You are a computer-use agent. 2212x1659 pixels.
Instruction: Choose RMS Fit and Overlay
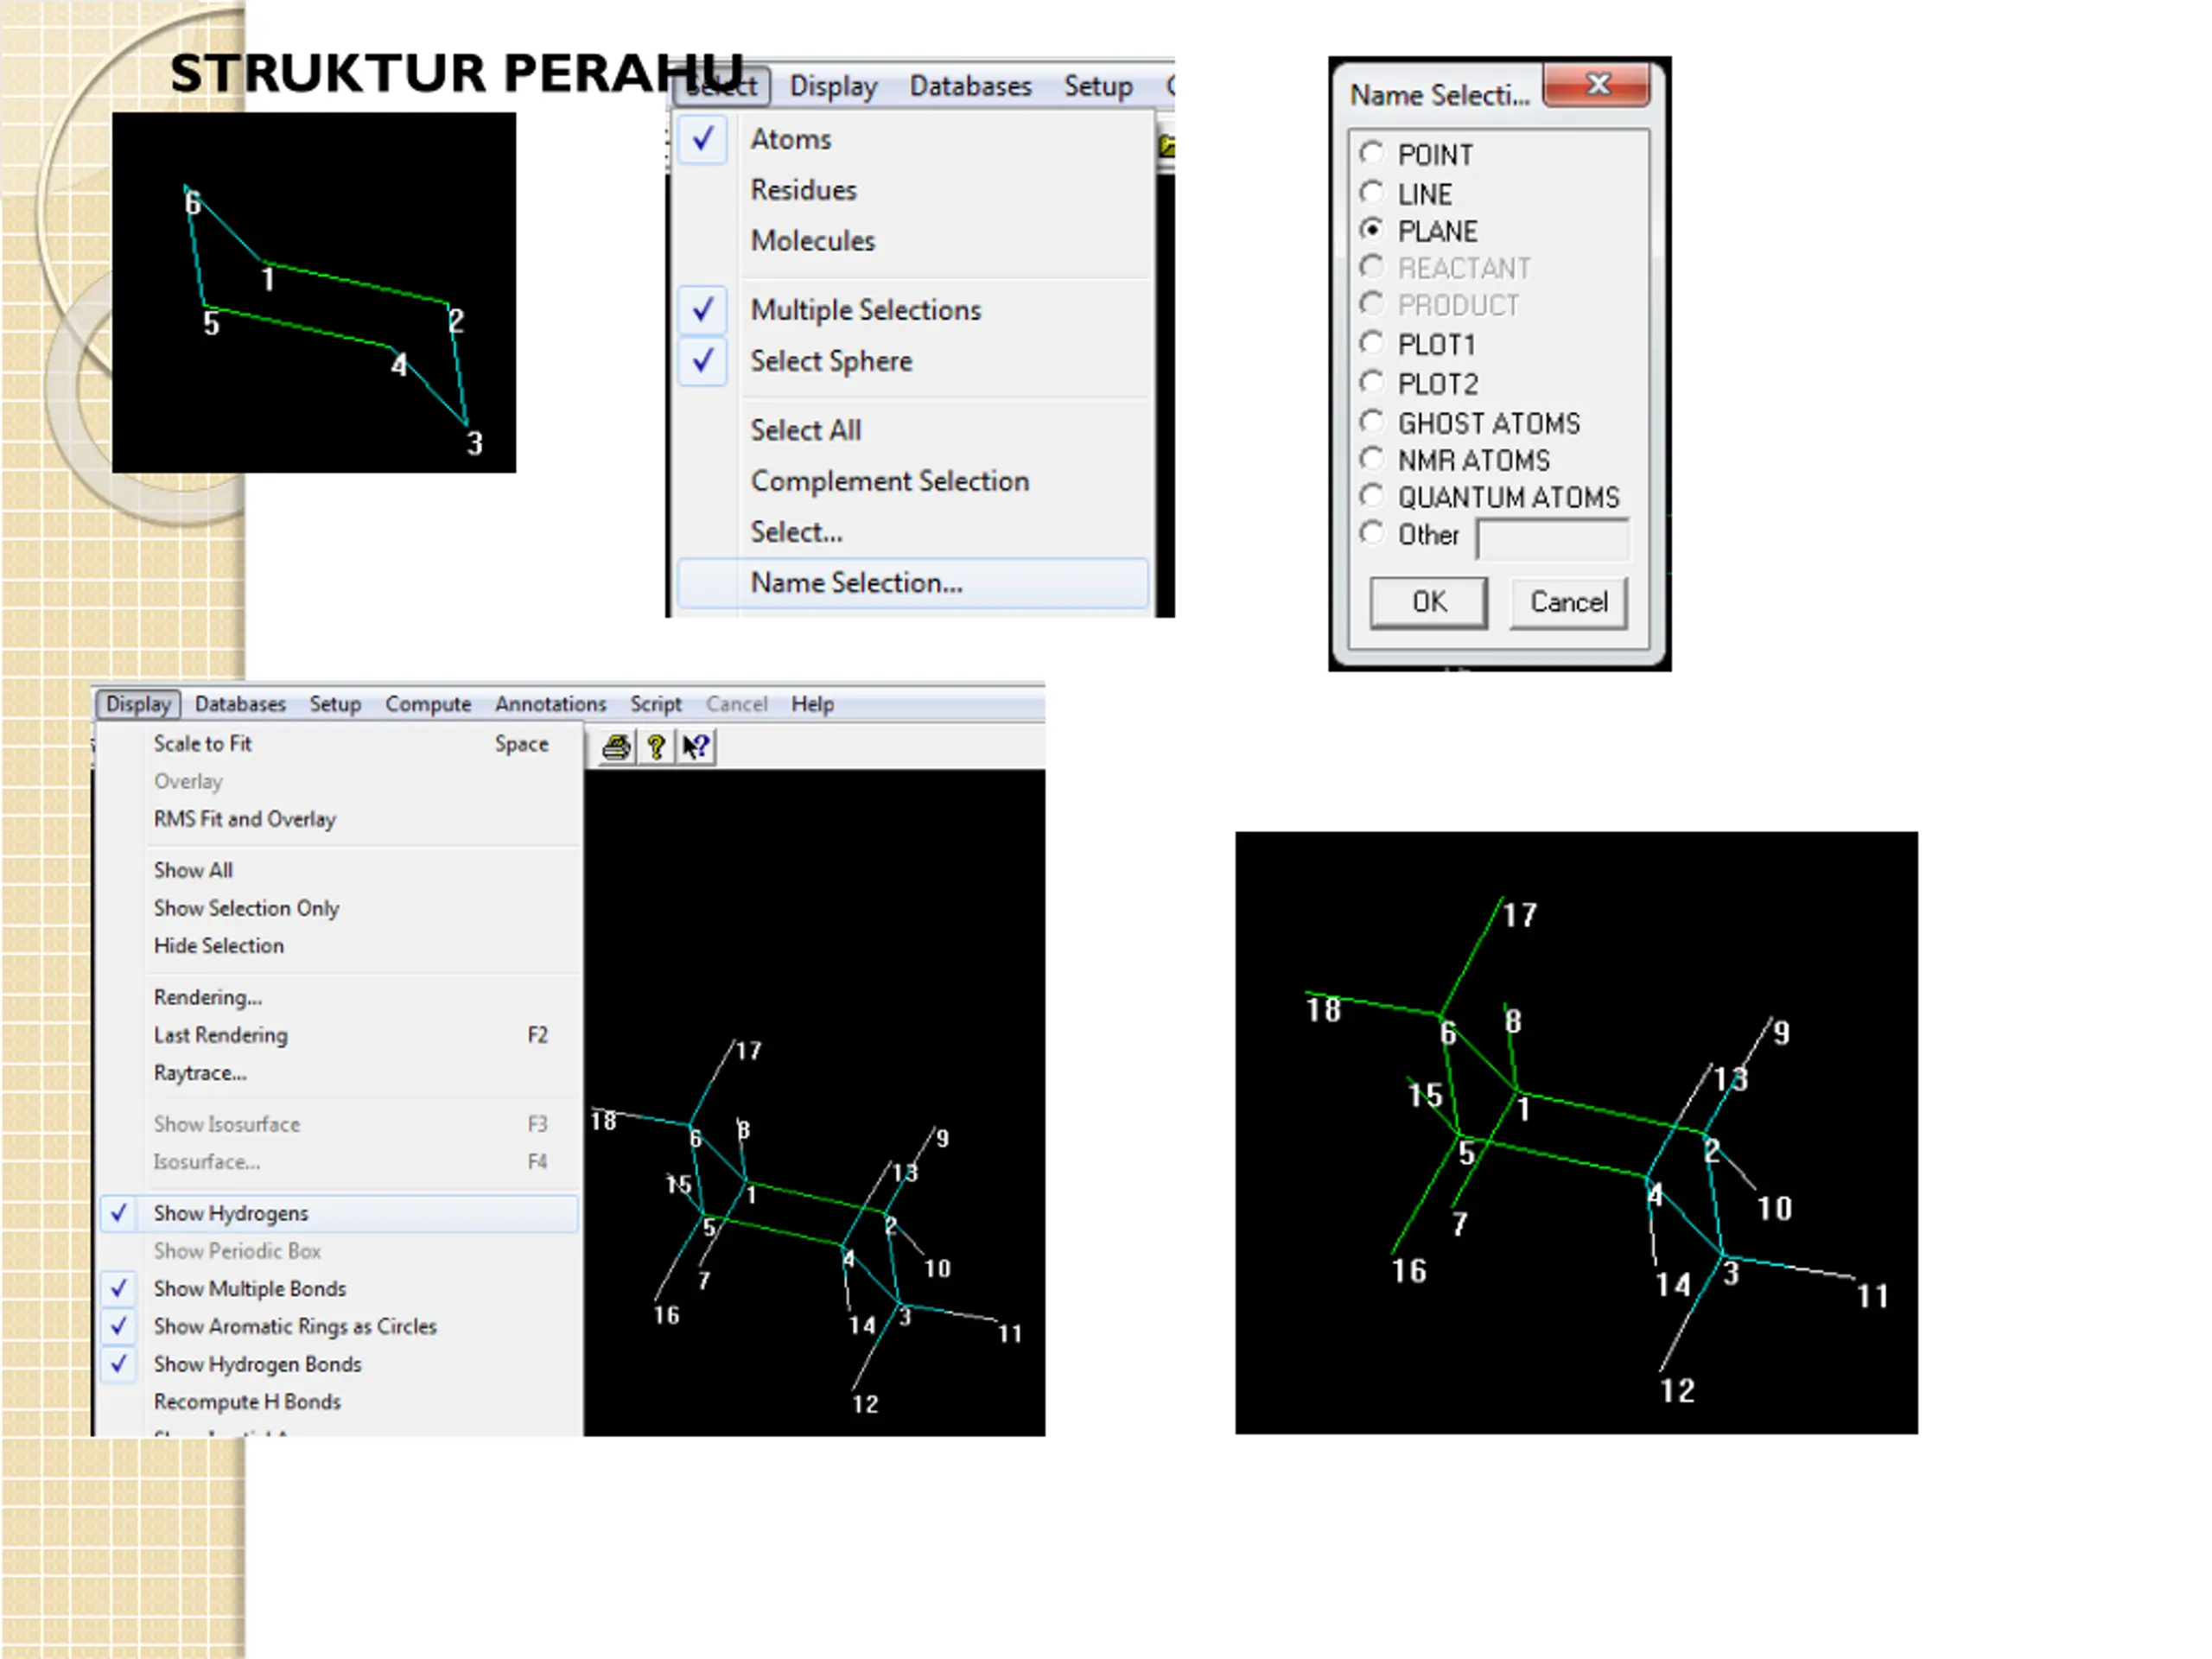pyautogui.click(x=338, y=819)
